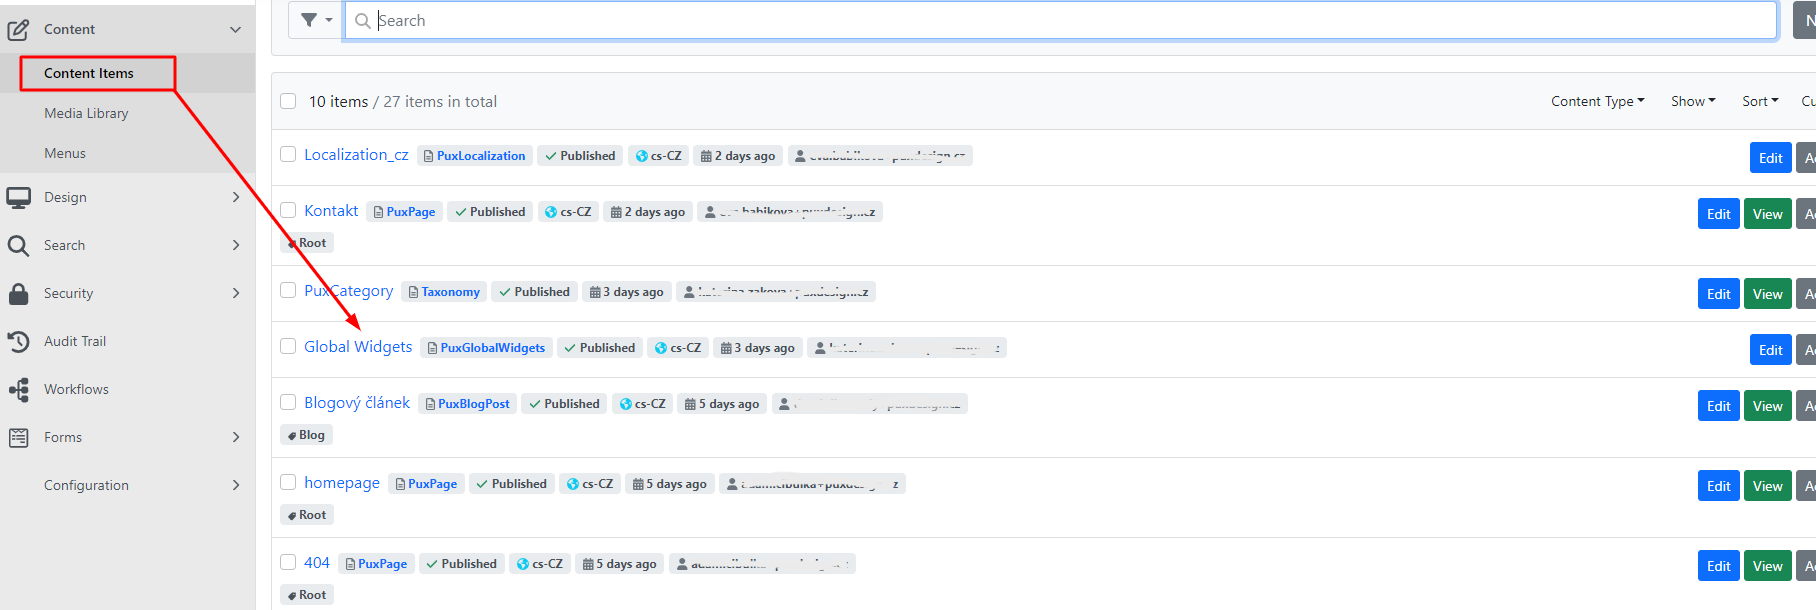Click the Security padlock icon
Screen dimensions: 1816x610
[x=18, y=294]
